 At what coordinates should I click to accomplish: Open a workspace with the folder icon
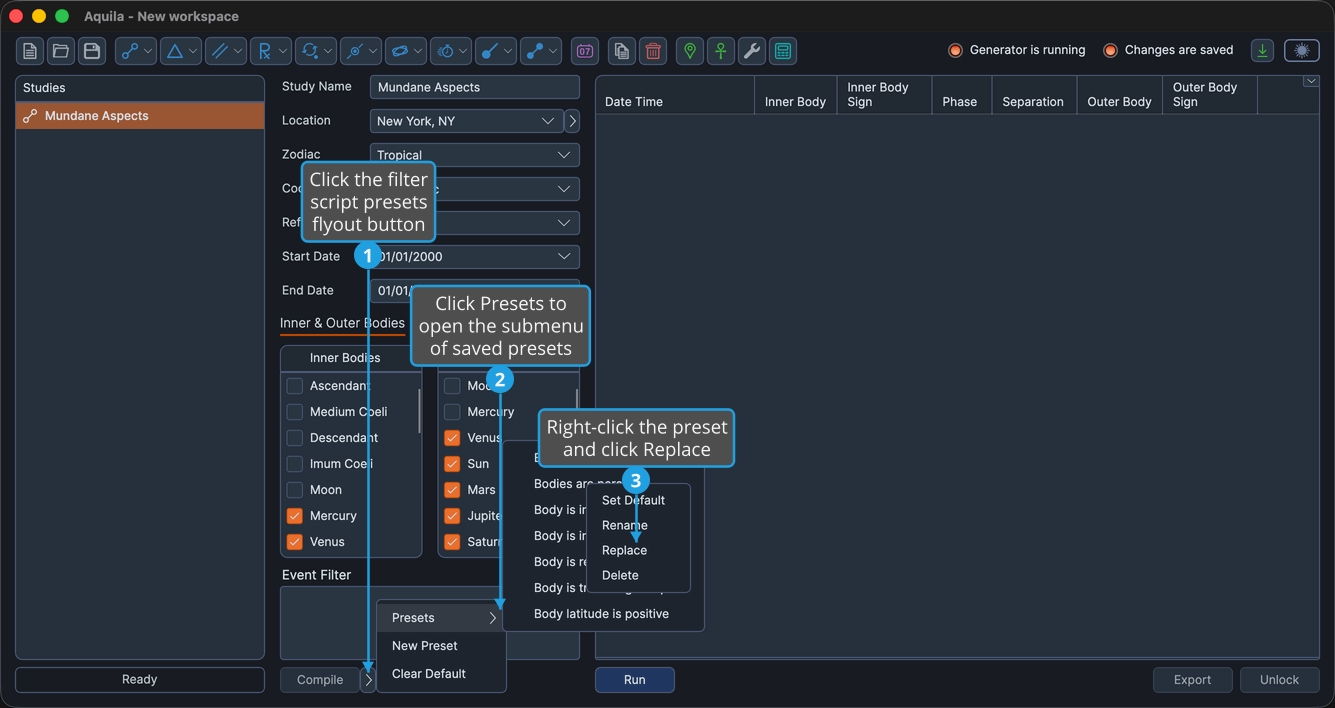(61, 51)
